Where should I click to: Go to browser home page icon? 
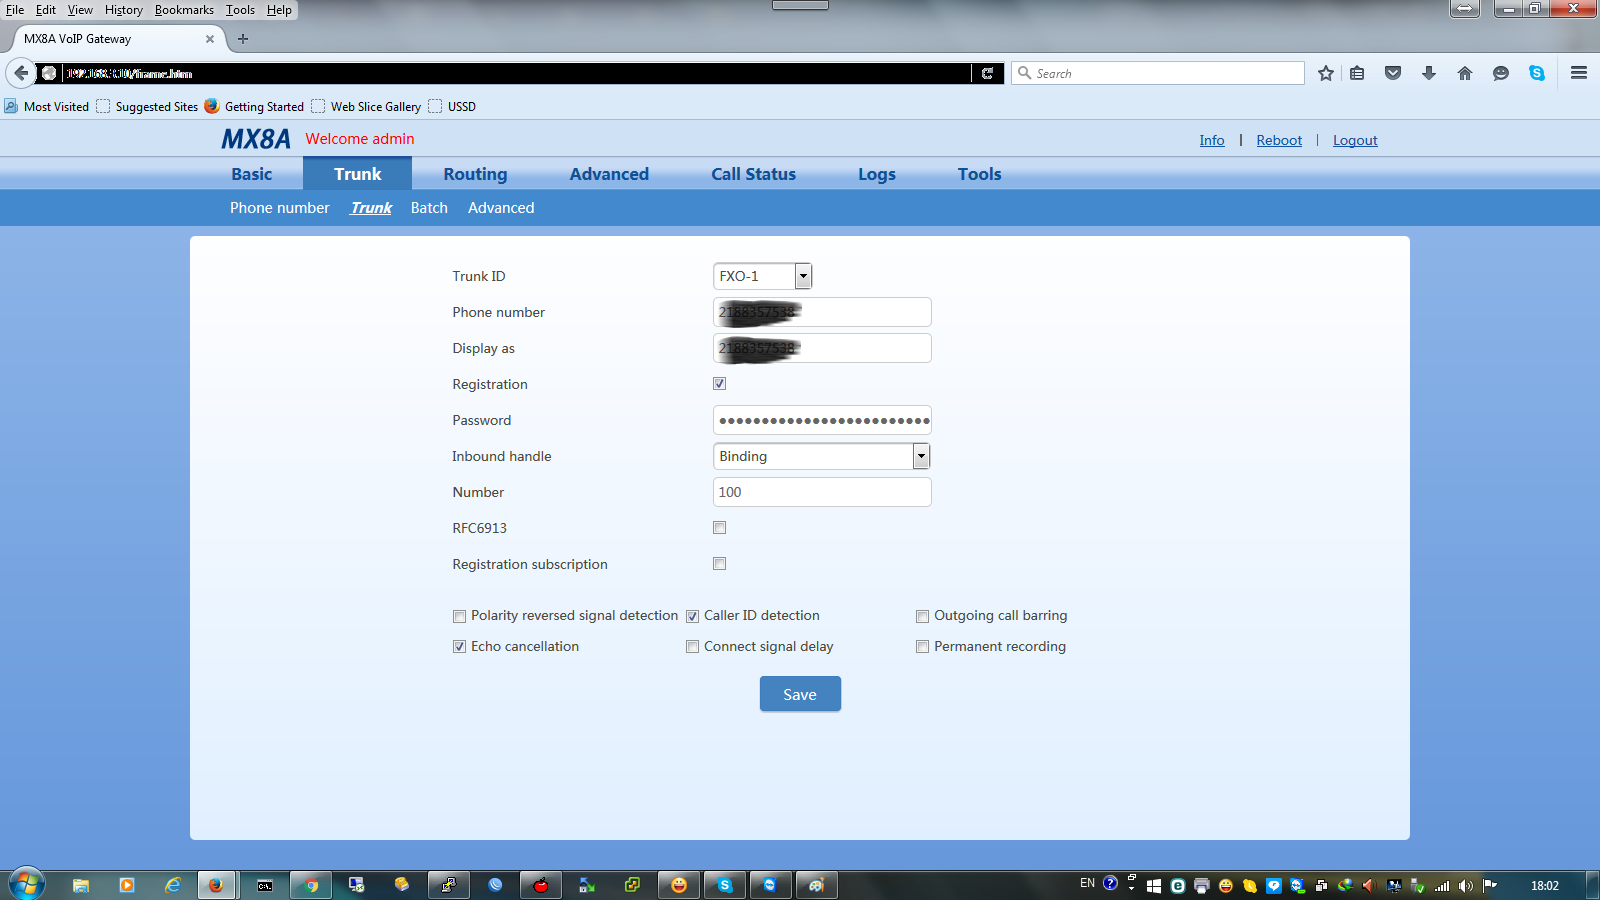coord(1465,73)
